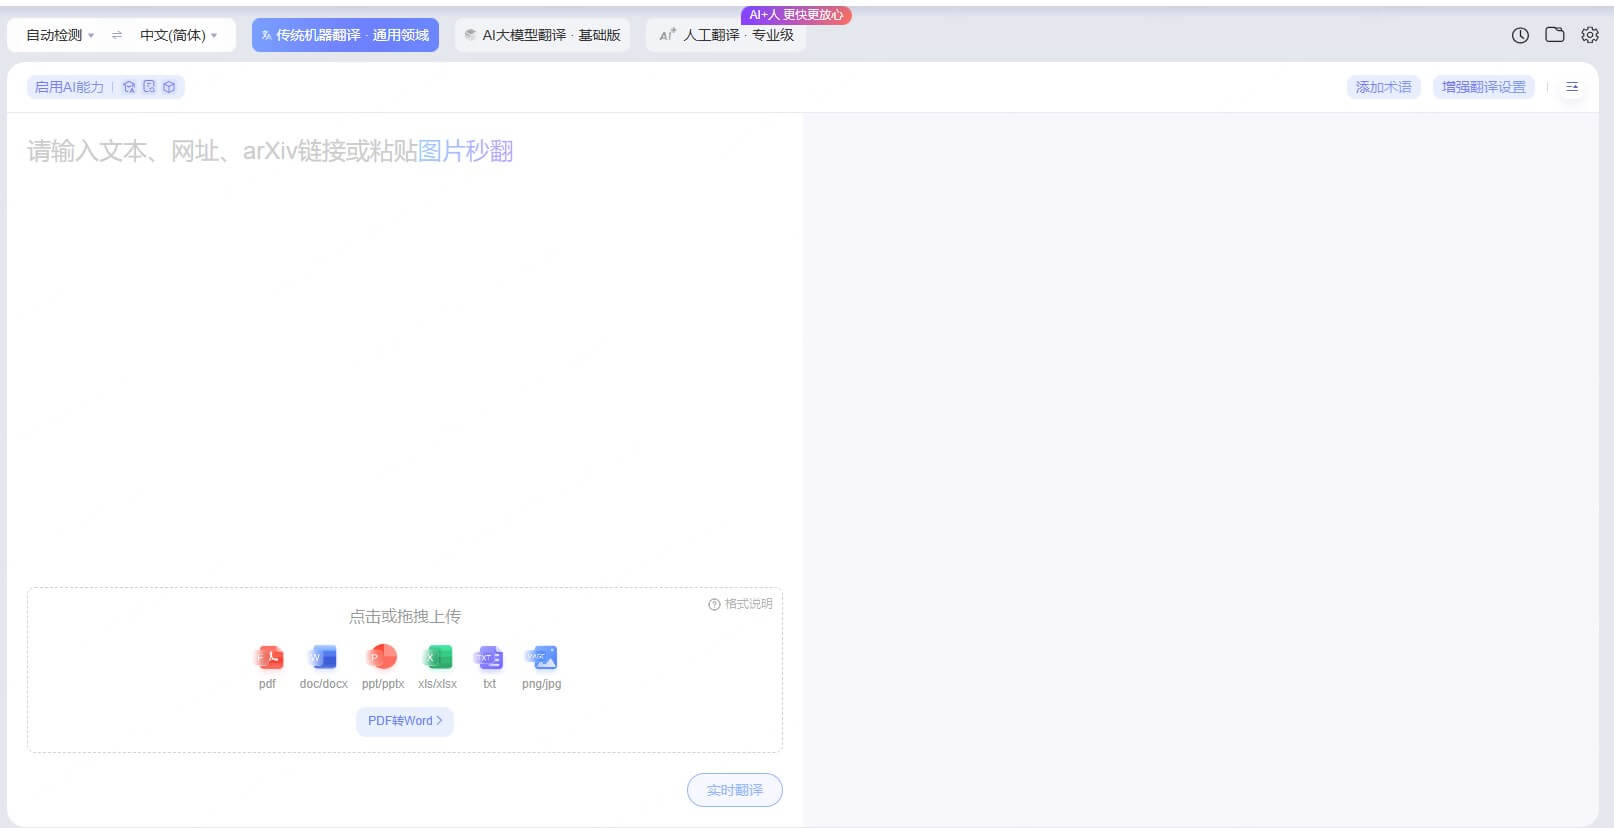This screenshot has width=1614, height=828.
Task: Click the xls/xlsx Excel upload icon
Action: click(438, 657)
